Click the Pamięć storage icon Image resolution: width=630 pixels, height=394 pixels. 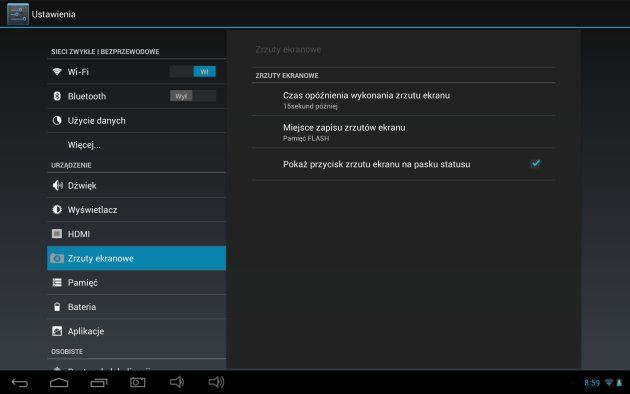[57, 282]
